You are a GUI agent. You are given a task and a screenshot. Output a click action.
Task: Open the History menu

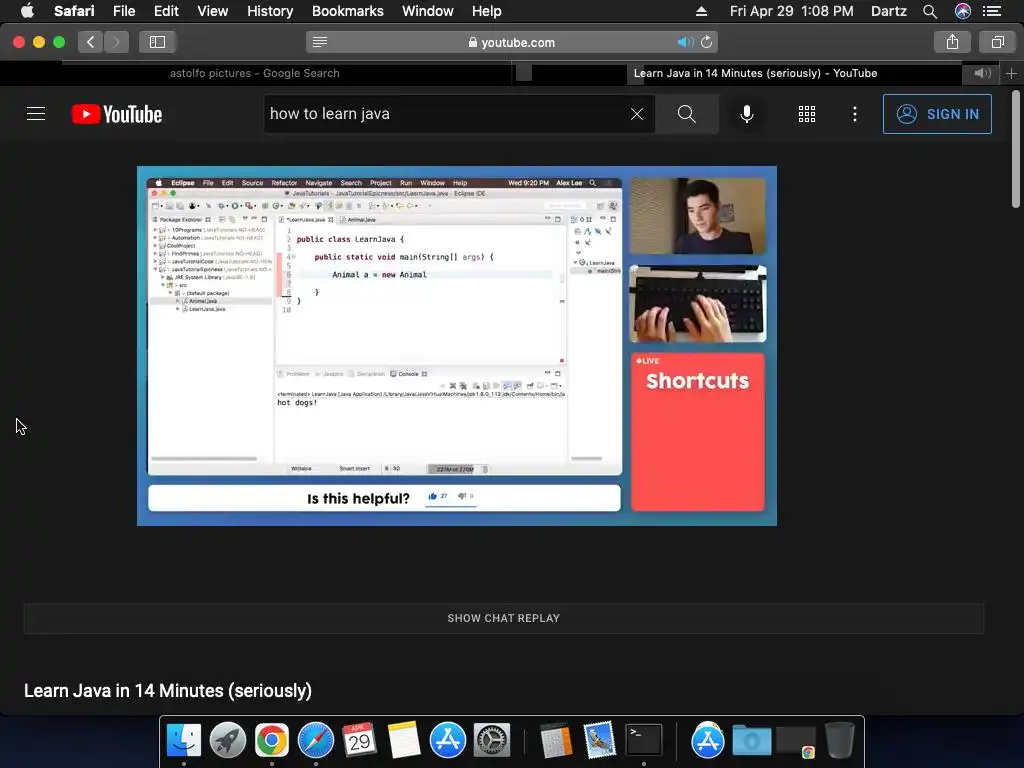tap(270, 11)
